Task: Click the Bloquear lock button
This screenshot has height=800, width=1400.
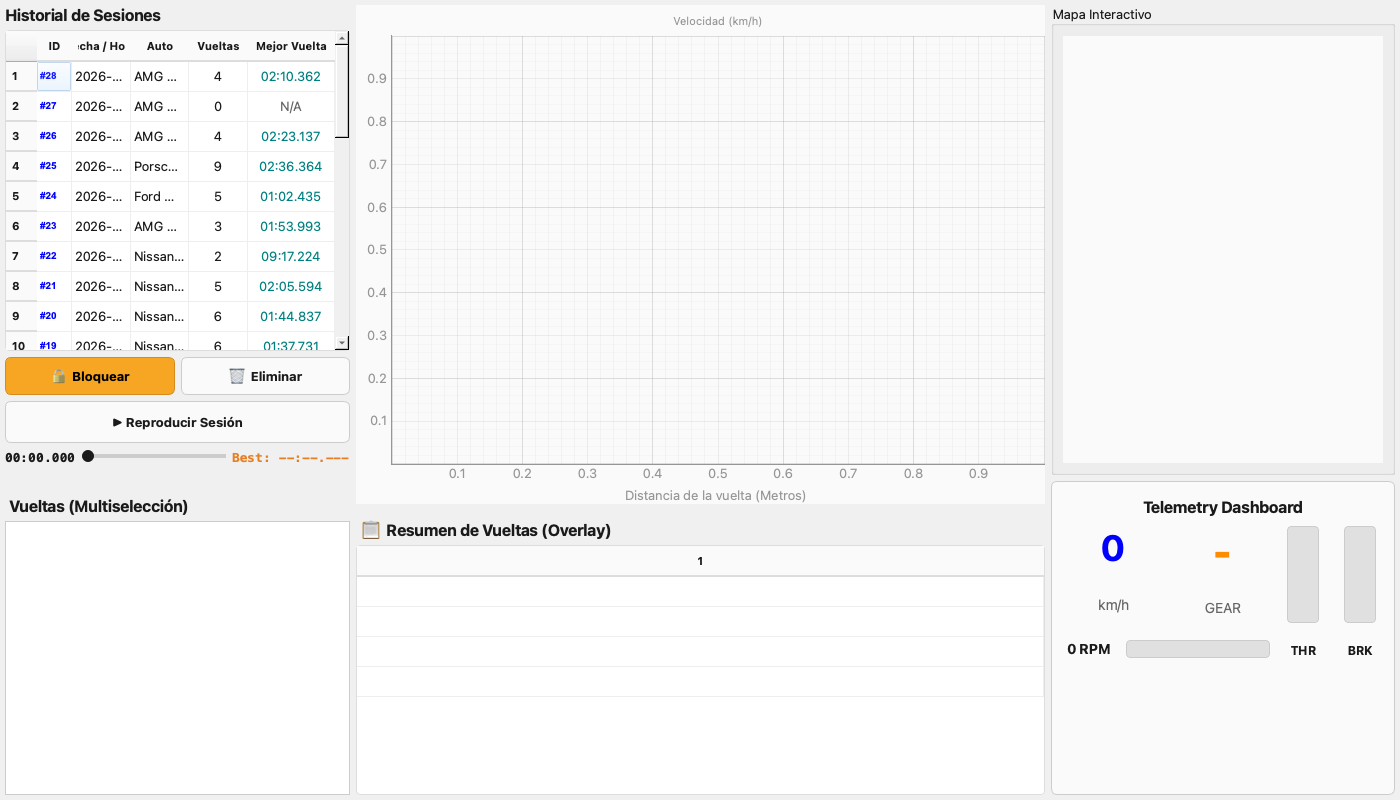Action: 90,376
